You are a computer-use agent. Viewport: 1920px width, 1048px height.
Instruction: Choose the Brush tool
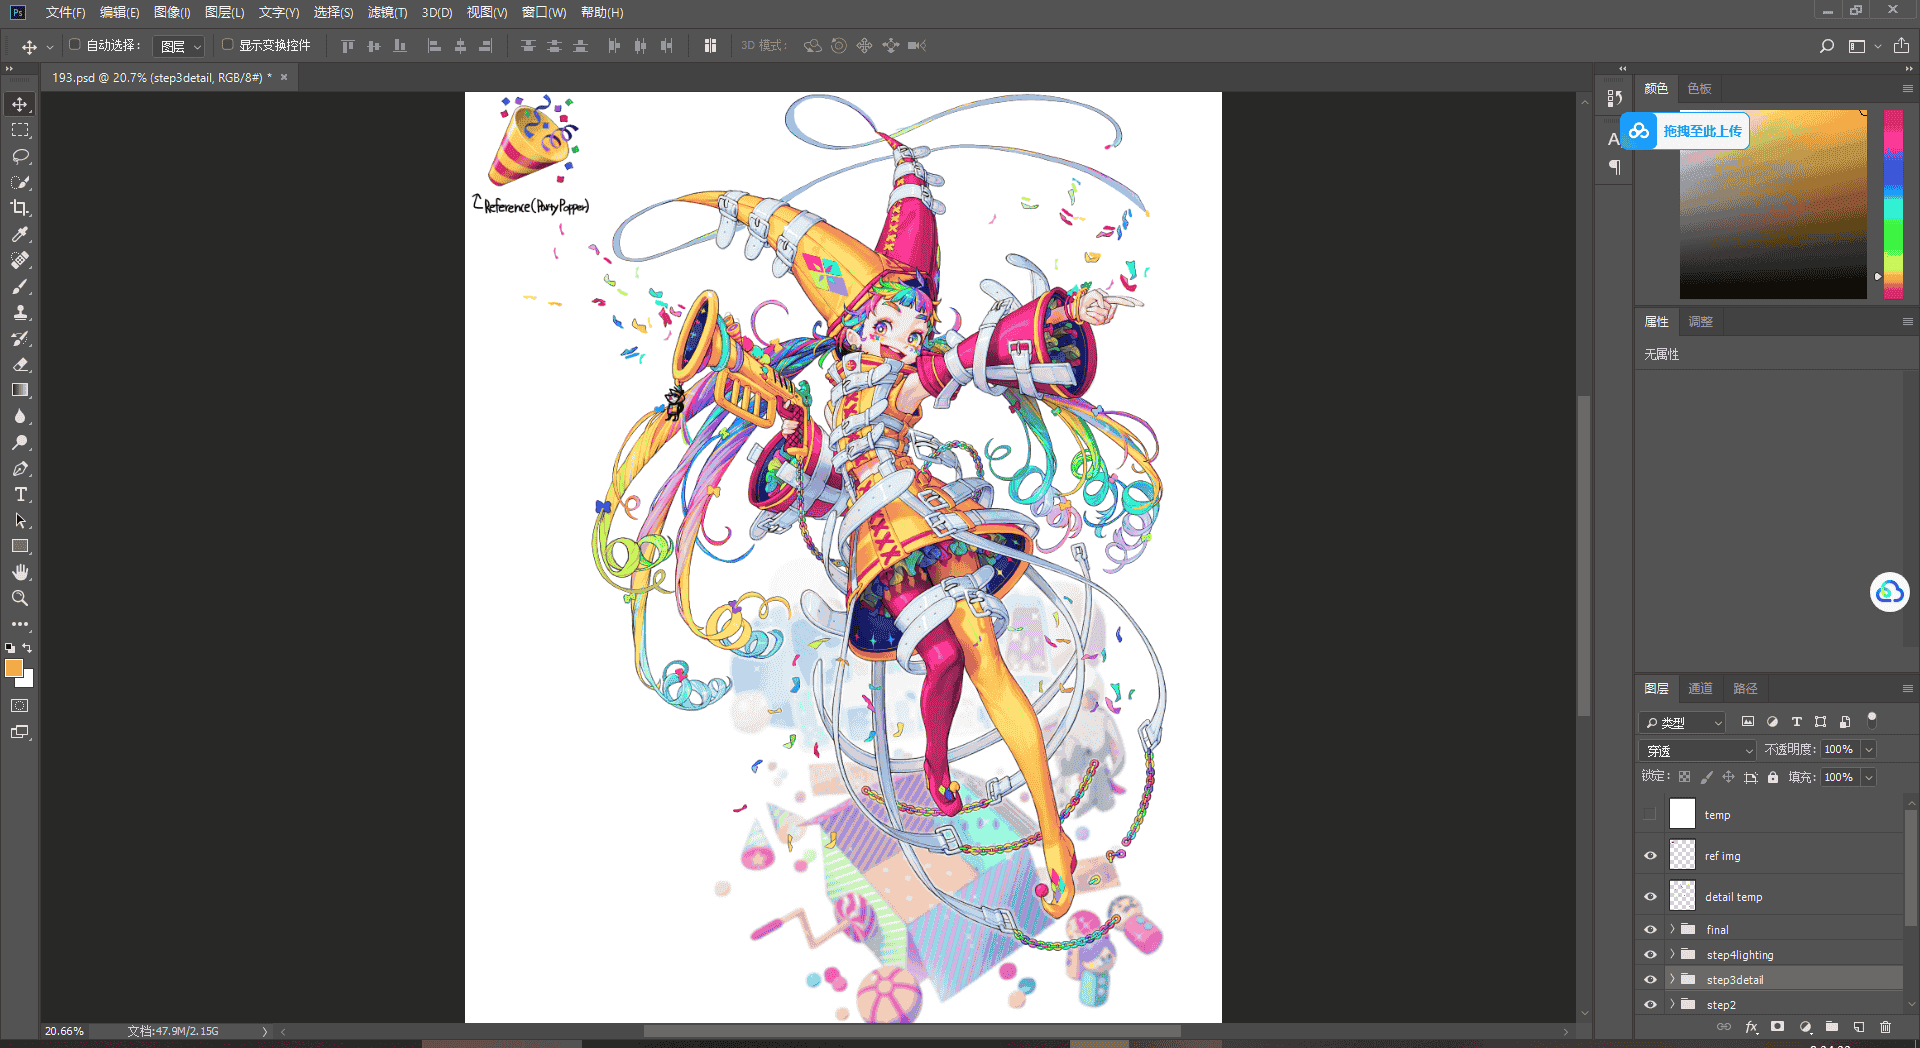tap(20, 286)
